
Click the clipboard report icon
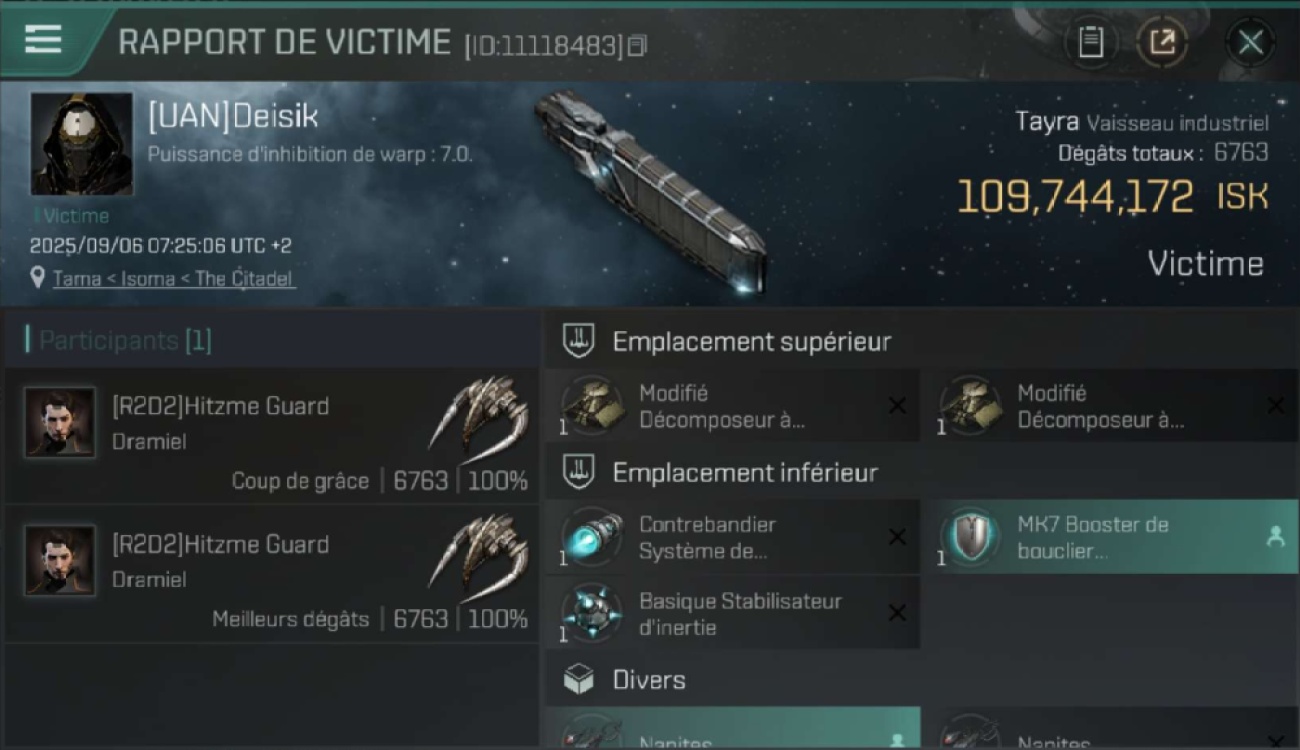1091,42
